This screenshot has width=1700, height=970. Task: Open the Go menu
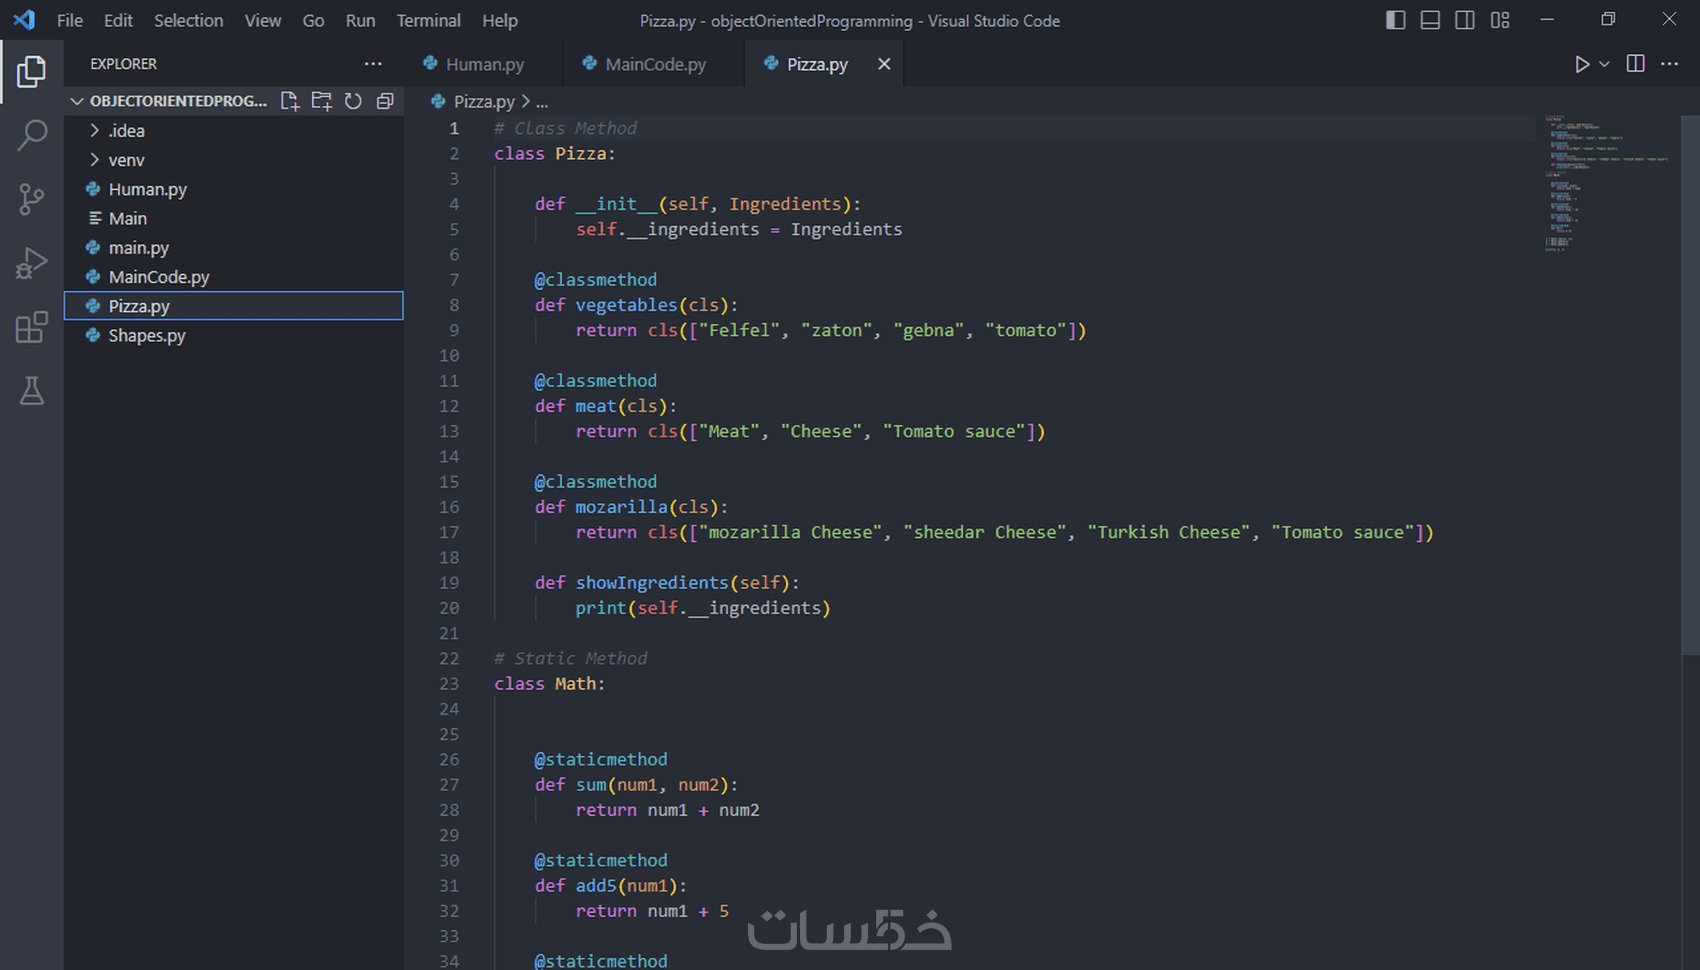313,20
